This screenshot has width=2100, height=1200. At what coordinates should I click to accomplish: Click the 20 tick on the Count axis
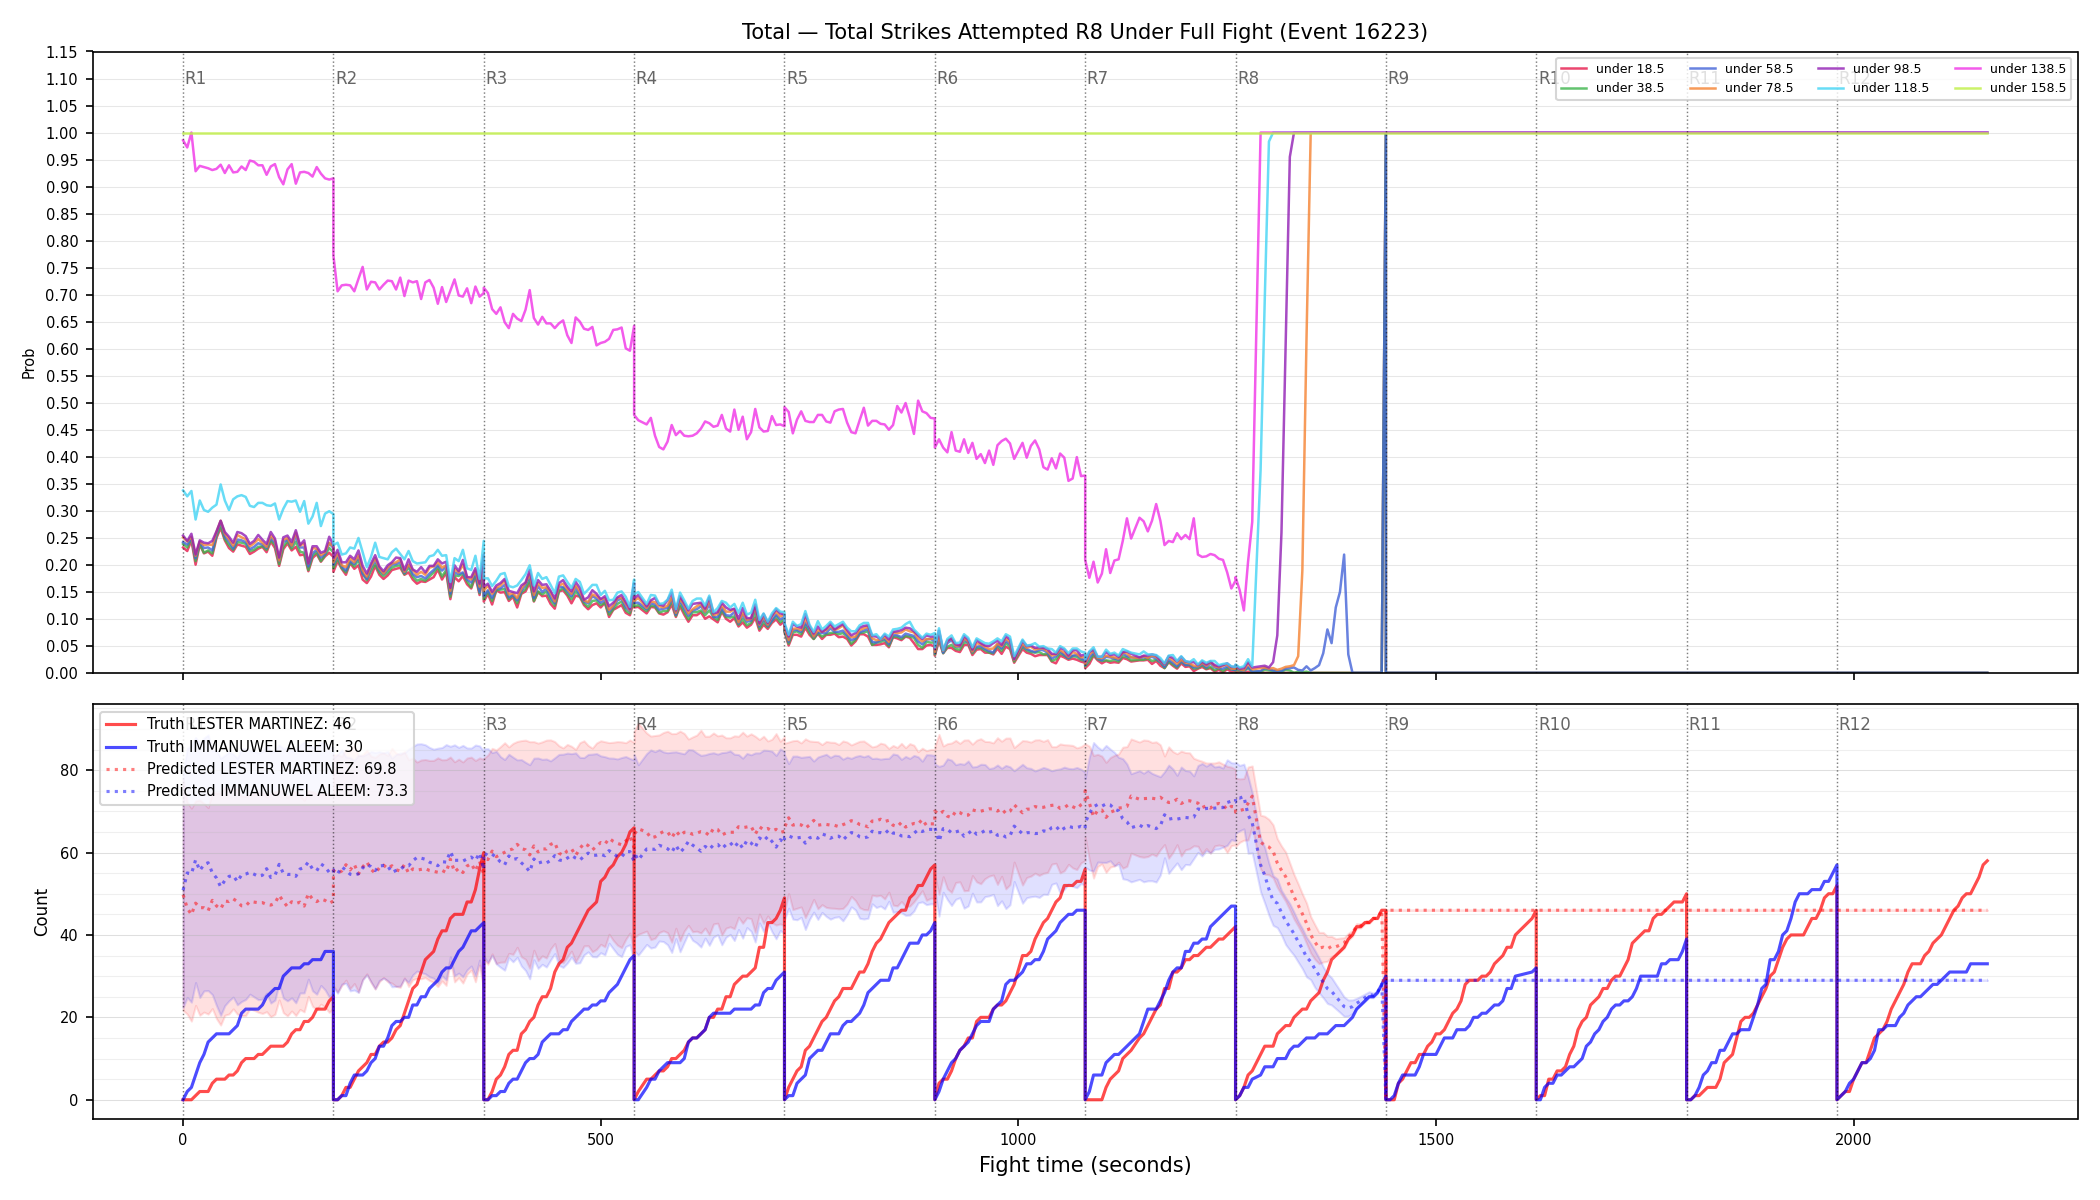pyautogui.click(x=68, y=1017)
